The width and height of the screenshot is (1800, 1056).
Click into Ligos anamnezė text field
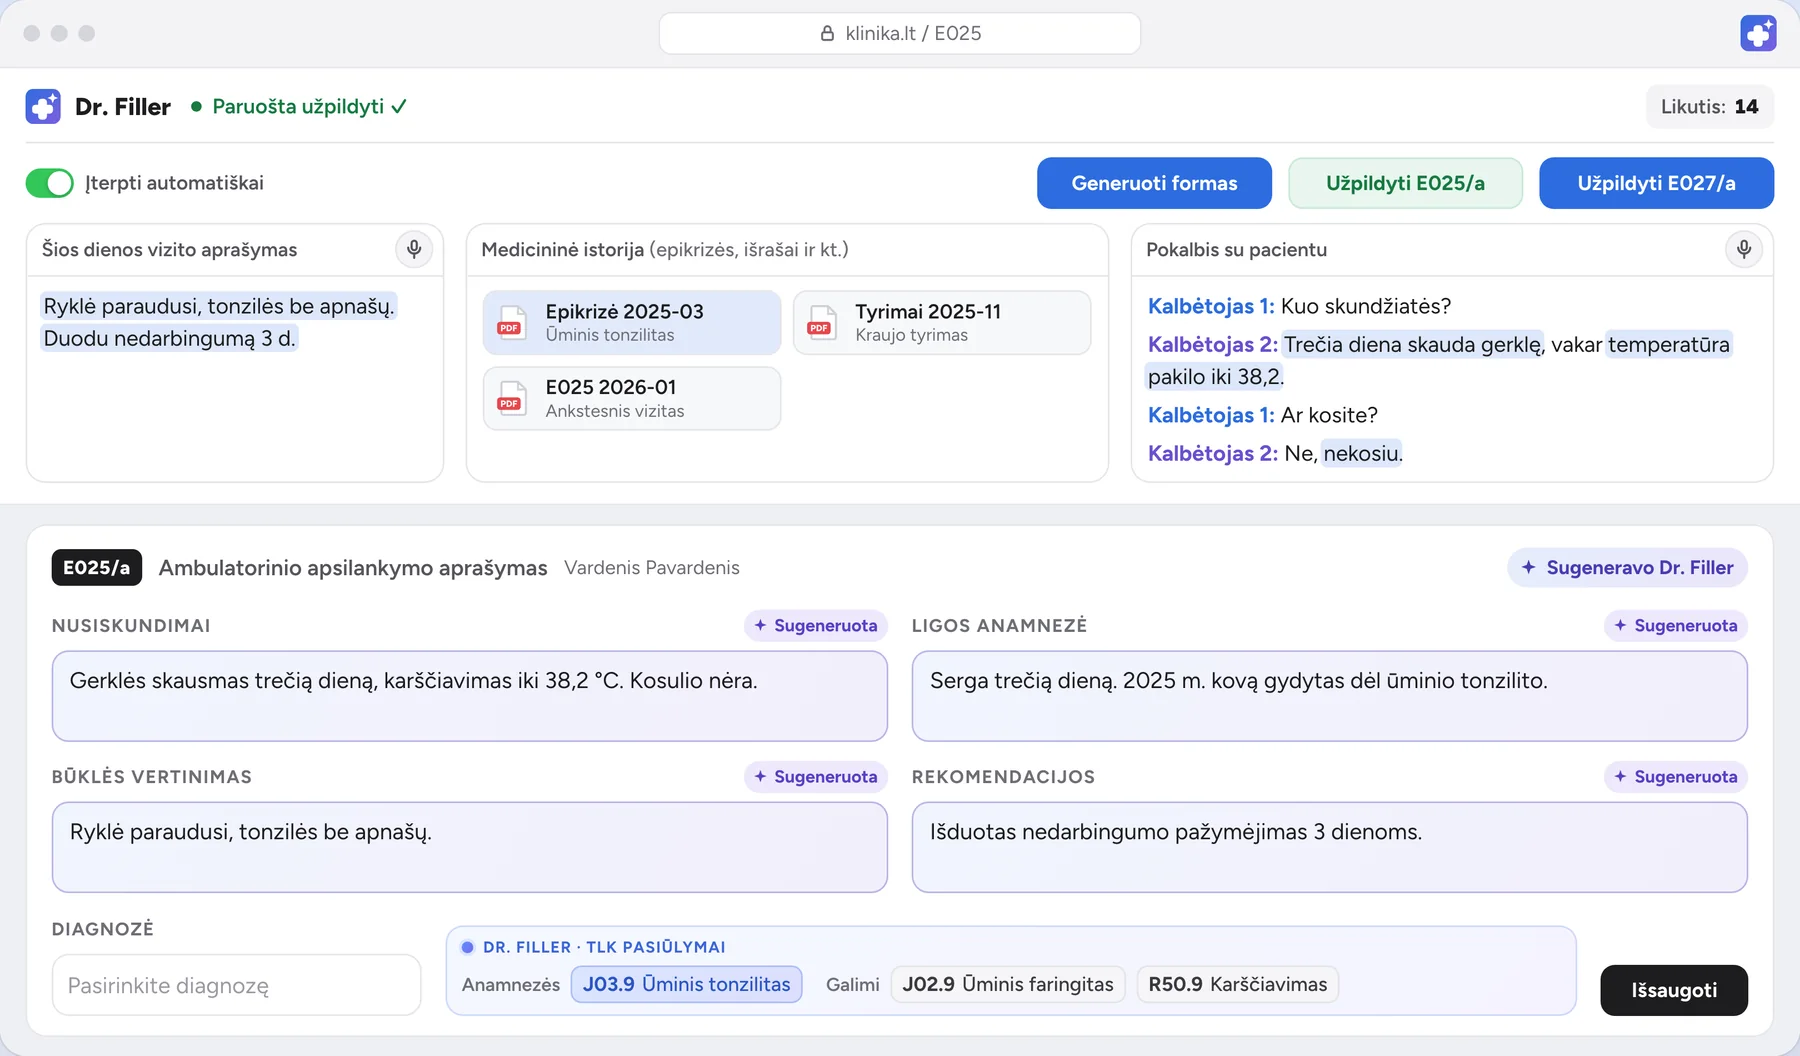click(x=1330, y=696)
